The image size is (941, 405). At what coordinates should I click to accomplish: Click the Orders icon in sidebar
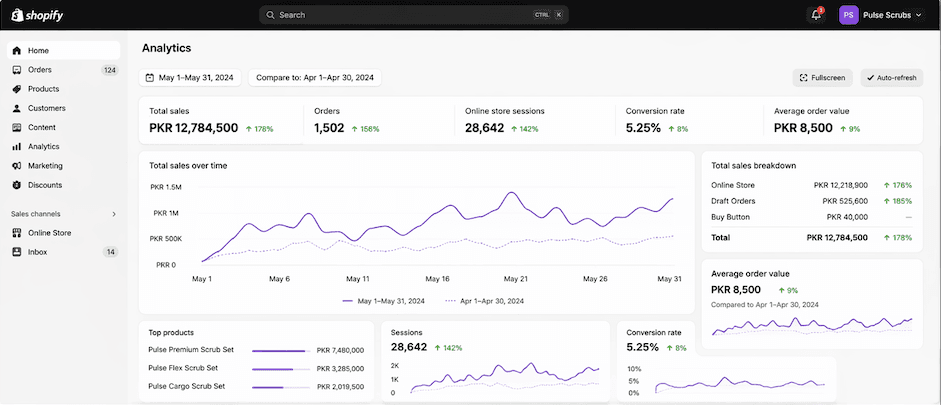(17, 70)
